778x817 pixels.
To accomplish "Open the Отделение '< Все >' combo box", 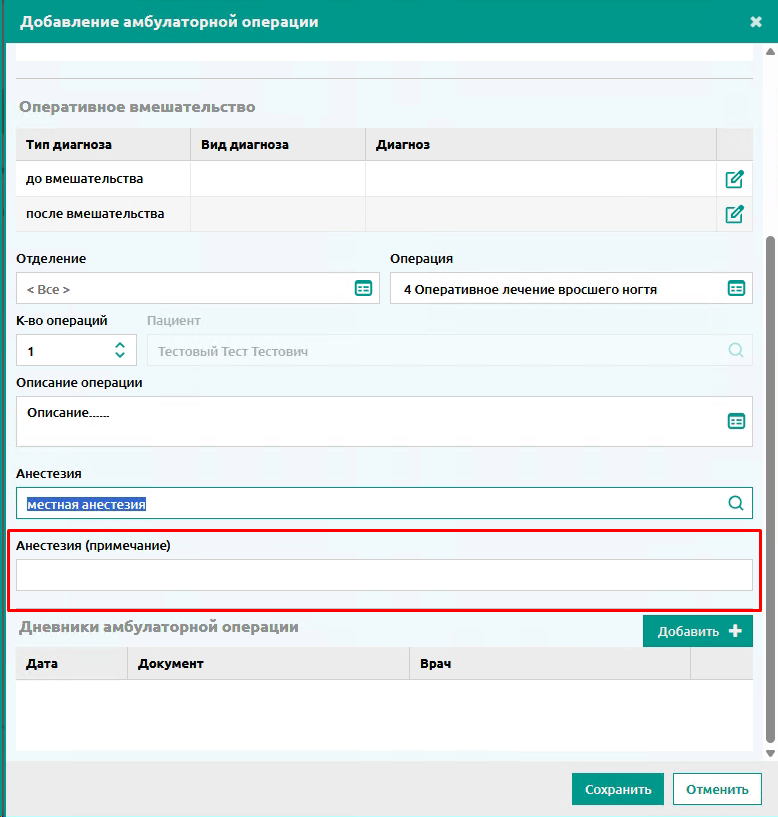I will [197, 288].
